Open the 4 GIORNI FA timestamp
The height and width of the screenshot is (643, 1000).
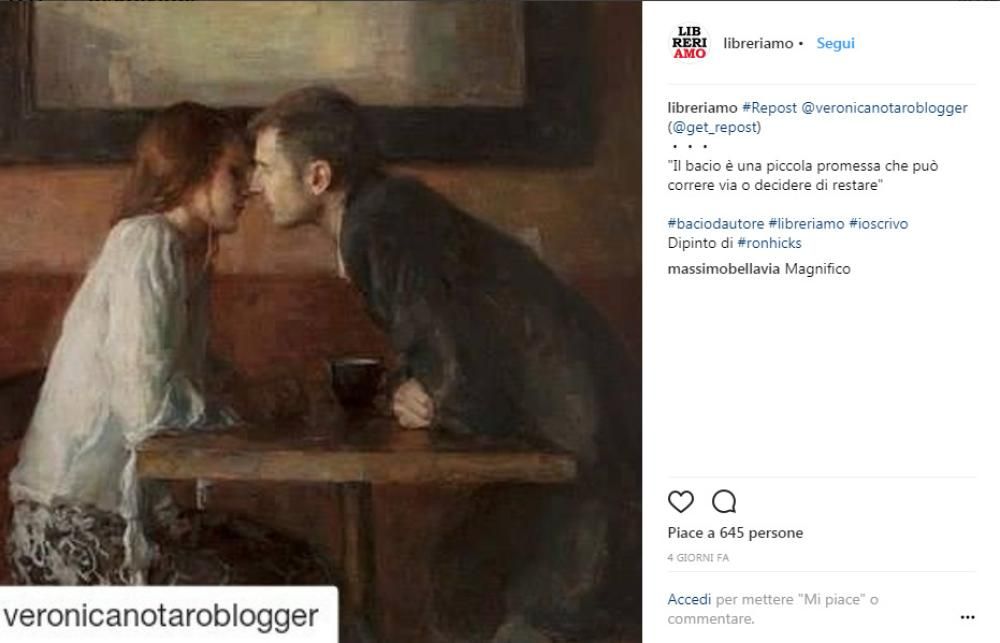pos(698,558)
